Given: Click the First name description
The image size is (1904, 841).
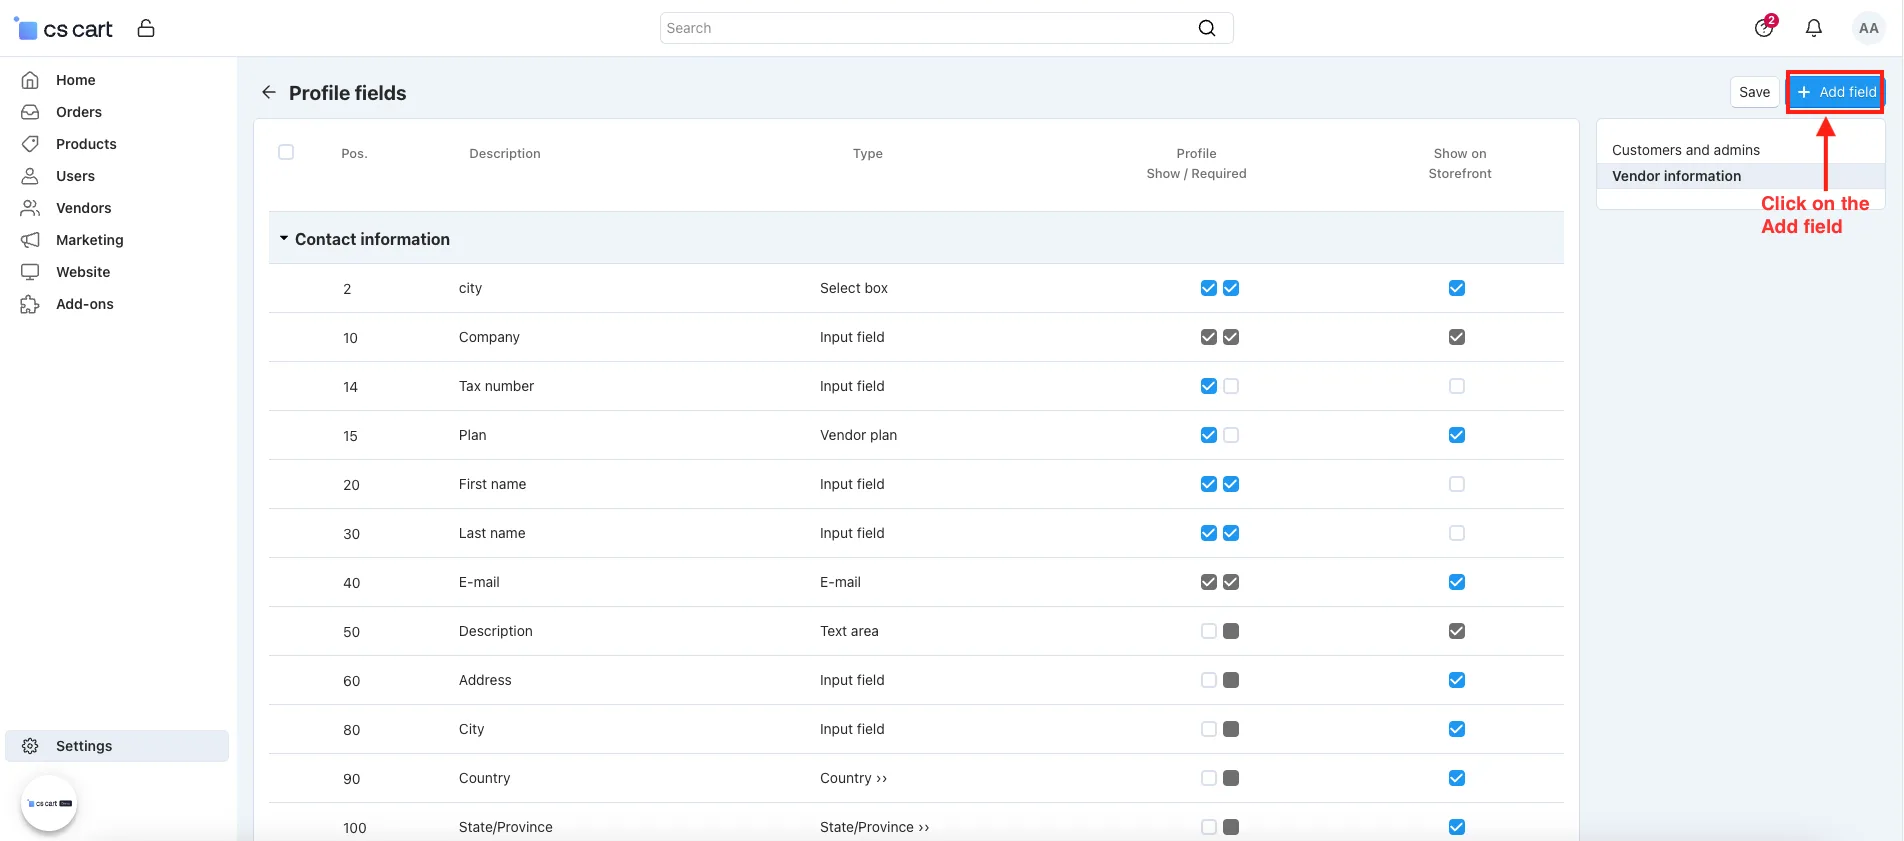Looking at the screenshot, I should [x=492, y=484].
